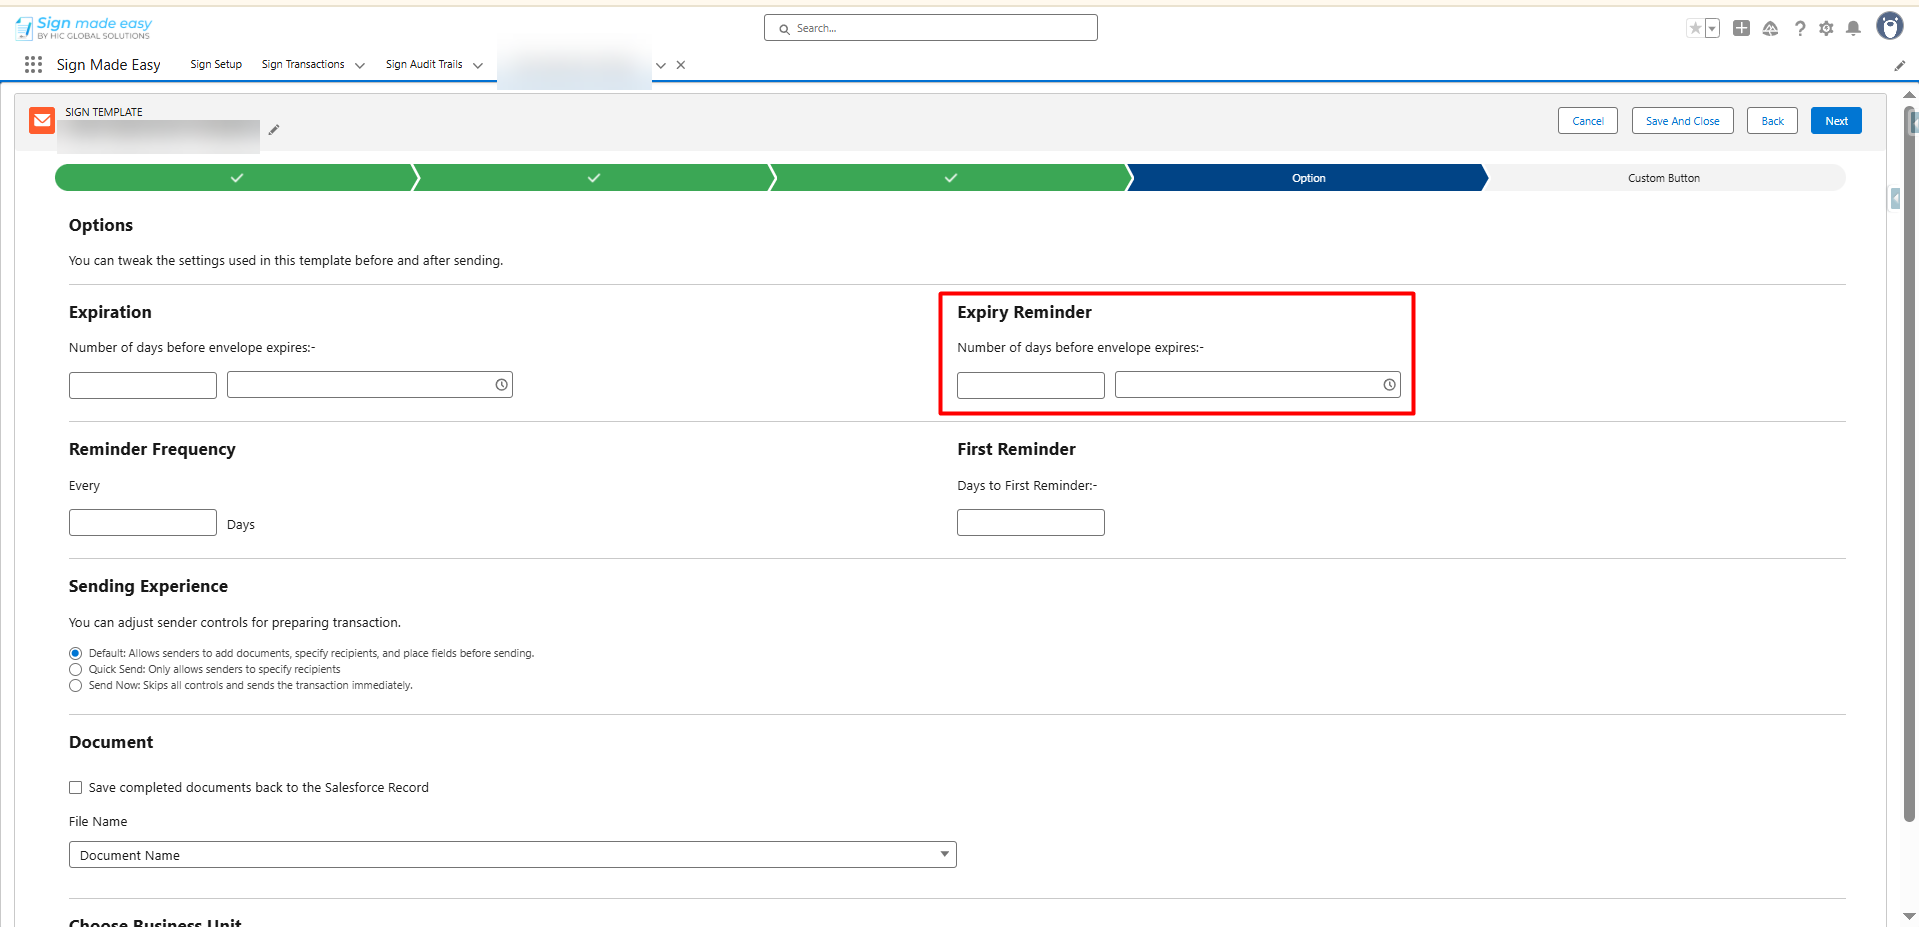This screenshot has width=1919, height=927.
Task: Click the user profile avatar
Action: click(x=1889, y=27)
